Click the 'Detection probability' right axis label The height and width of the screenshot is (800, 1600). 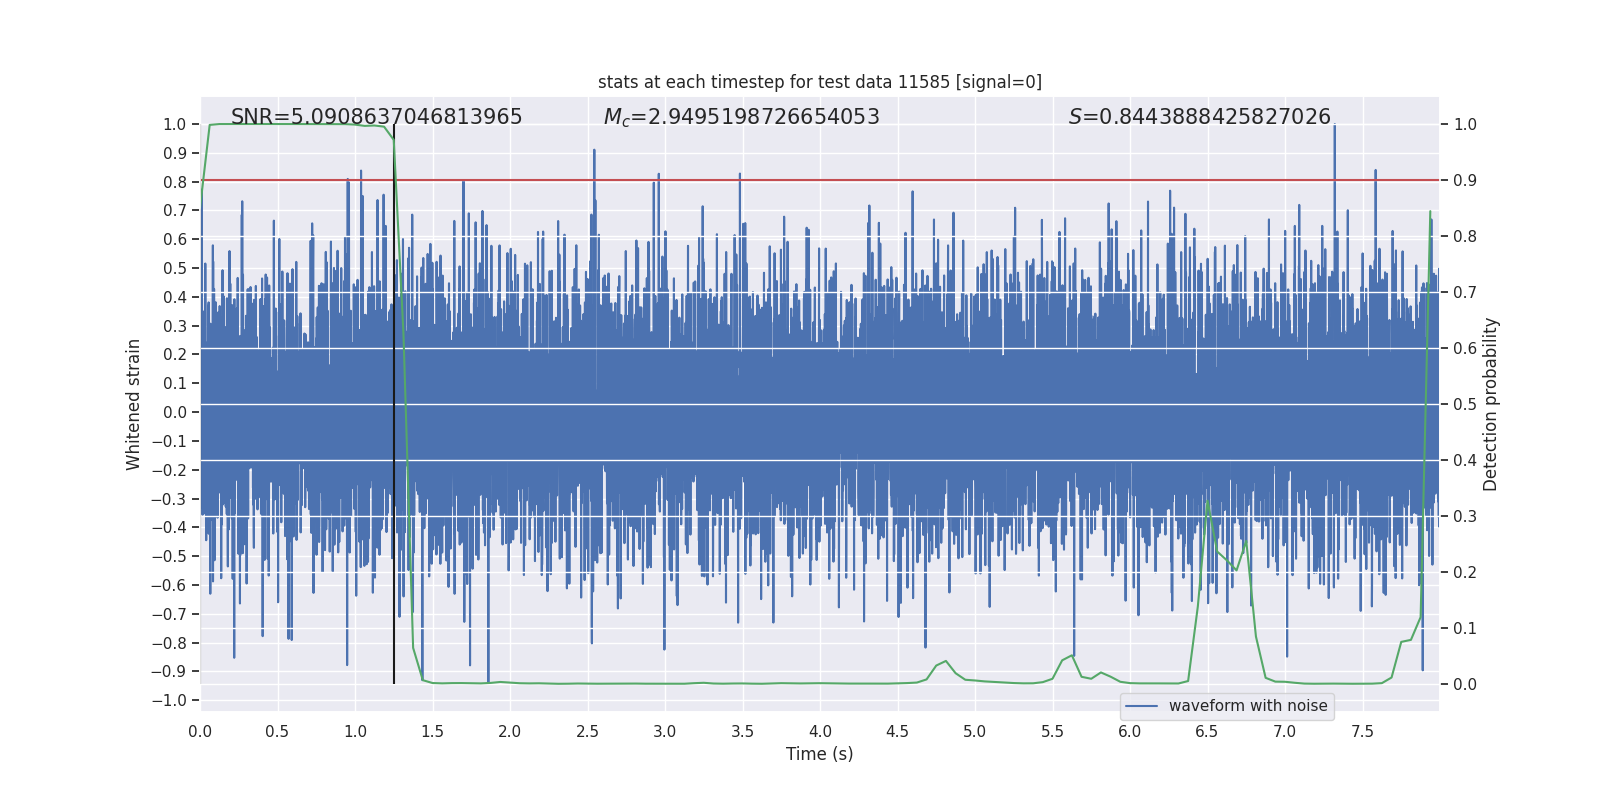(1490, 404)
